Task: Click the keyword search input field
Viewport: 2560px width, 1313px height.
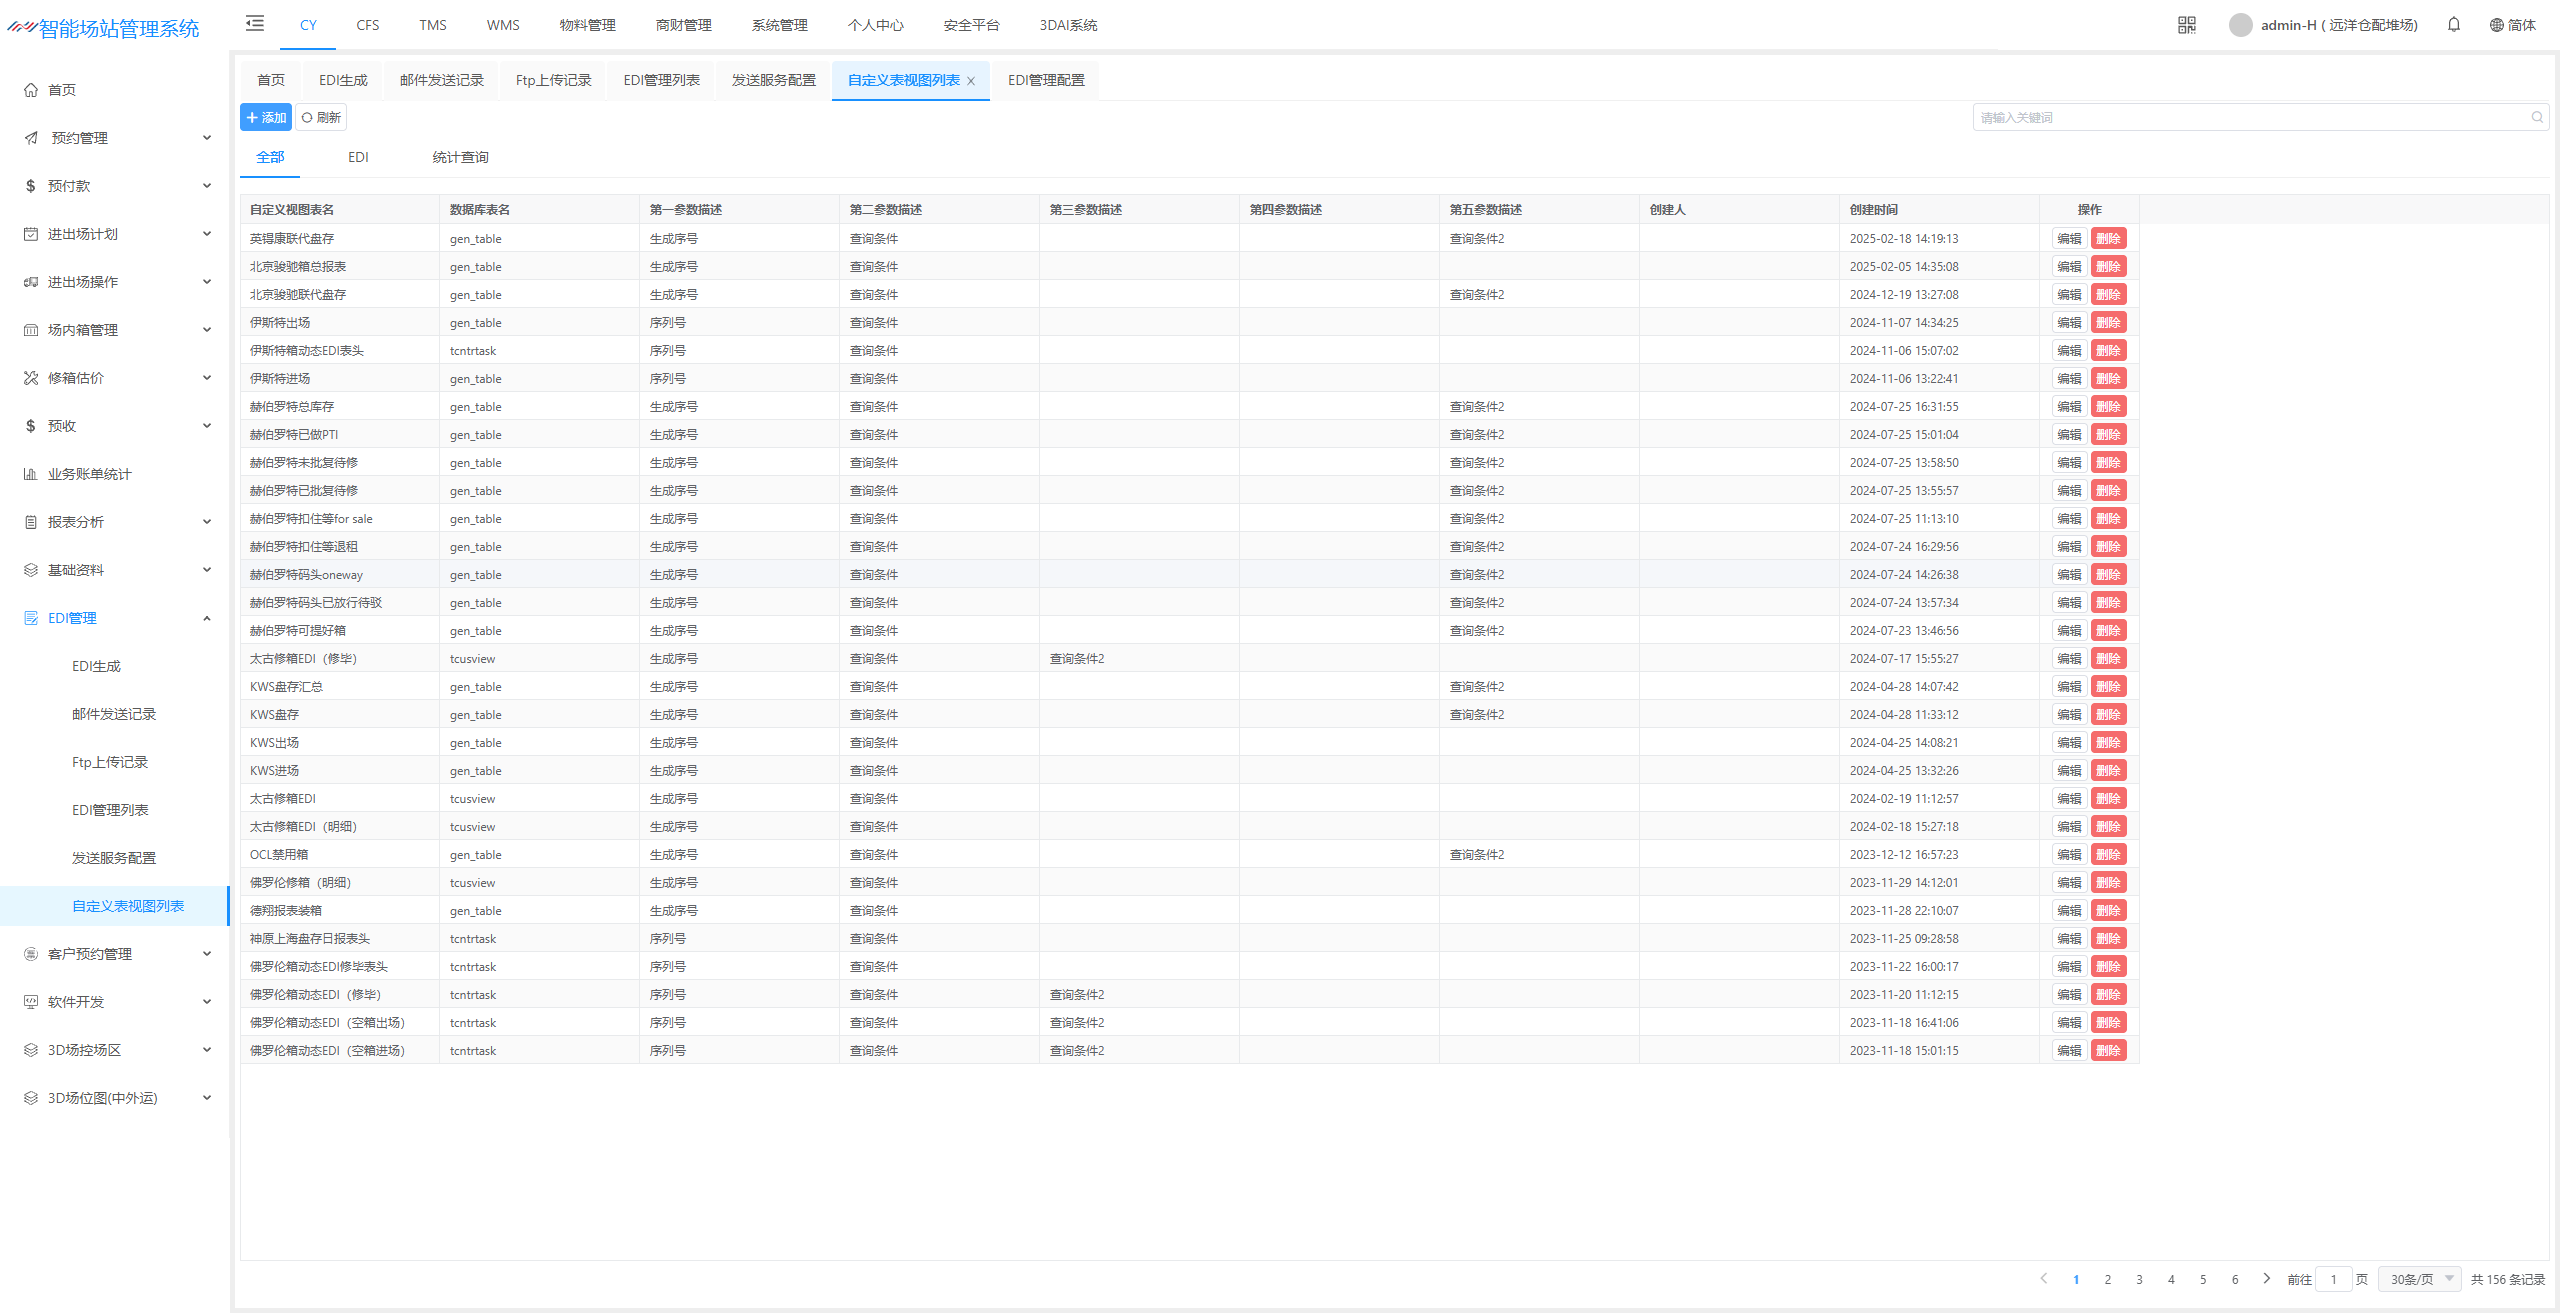Action: [x=2250, y=118]
